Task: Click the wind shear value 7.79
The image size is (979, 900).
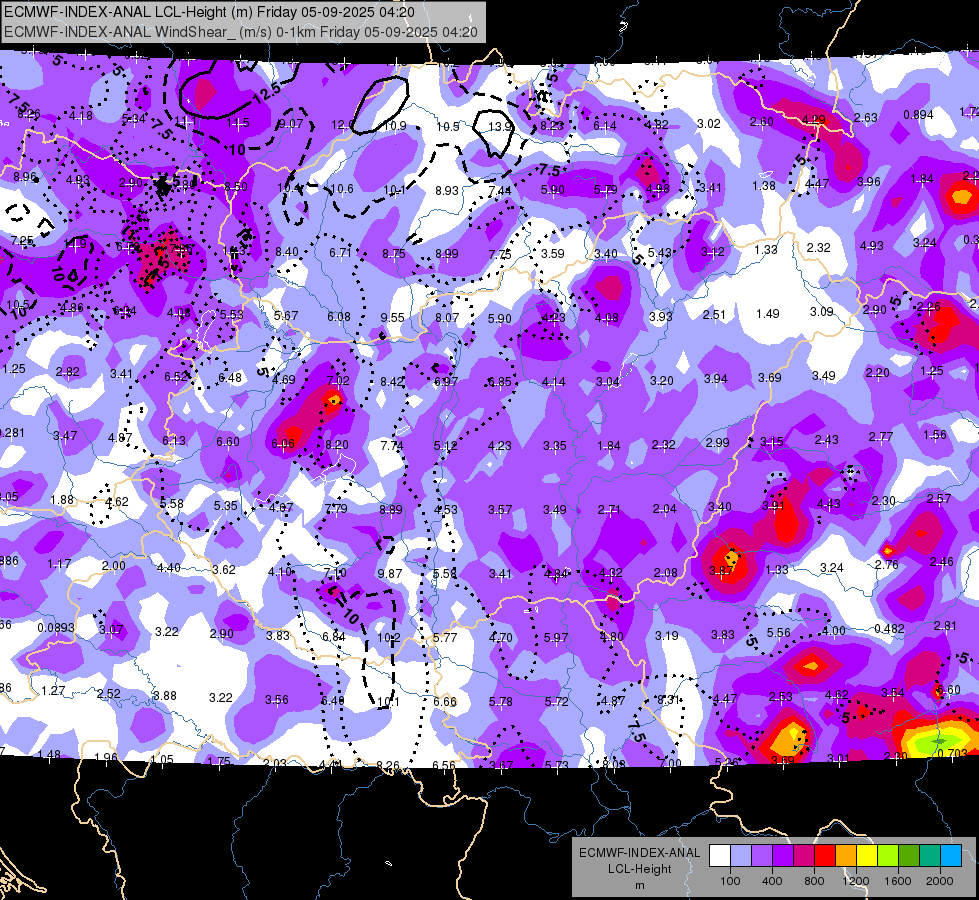Action: click(336, 508)
